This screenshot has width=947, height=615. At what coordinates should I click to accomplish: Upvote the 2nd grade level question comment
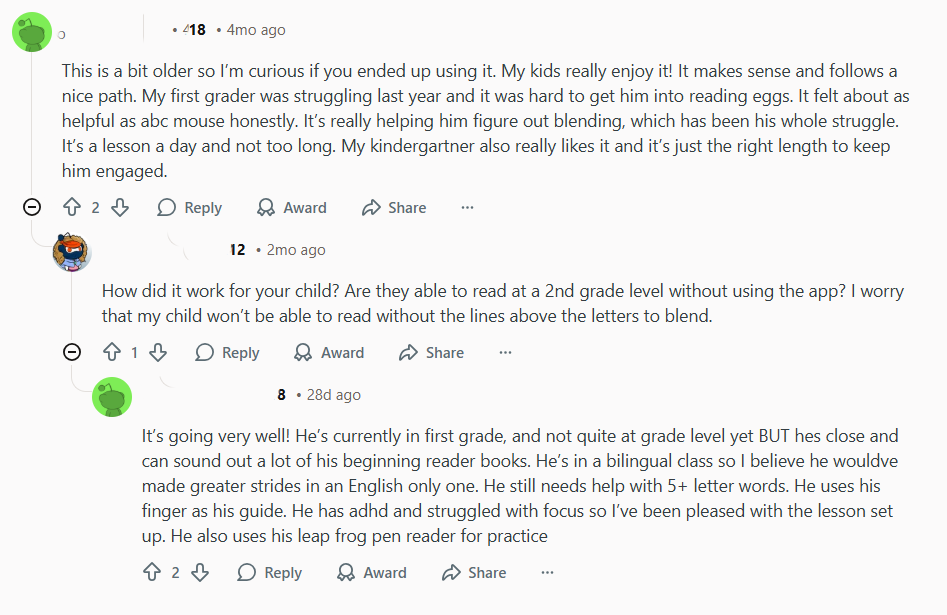pyautogui.click(x=111, y=353)
